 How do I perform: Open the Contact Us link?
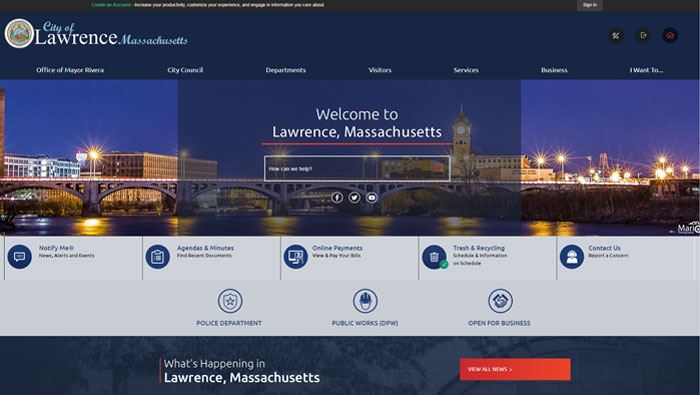pyautogui.click(x=604, y=248)
